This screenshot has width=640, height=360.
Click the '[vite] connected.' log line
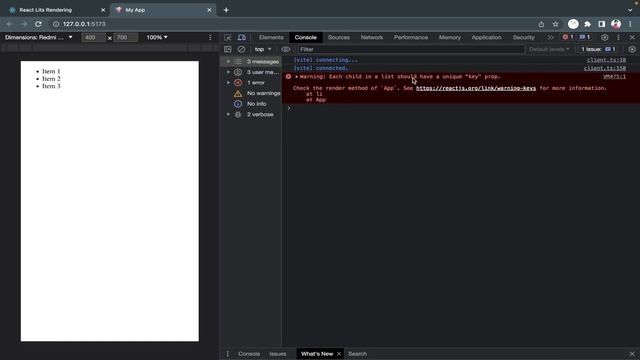320,68
